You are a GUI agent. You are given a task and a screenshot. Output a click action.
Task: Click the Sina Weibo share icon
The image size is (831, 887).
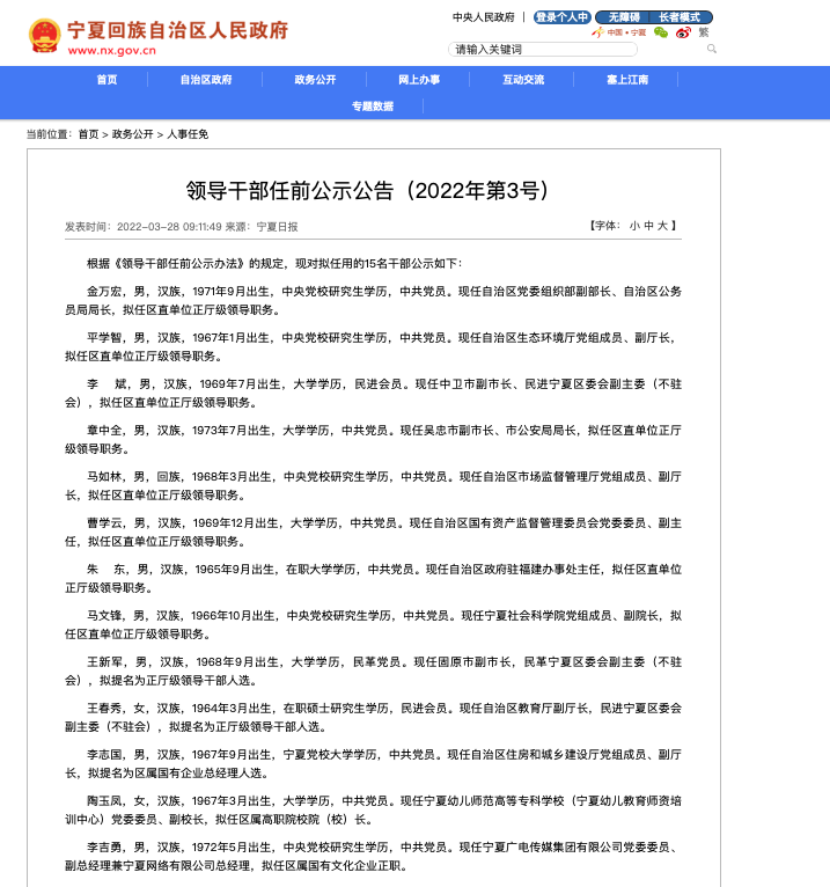[684, 33]
